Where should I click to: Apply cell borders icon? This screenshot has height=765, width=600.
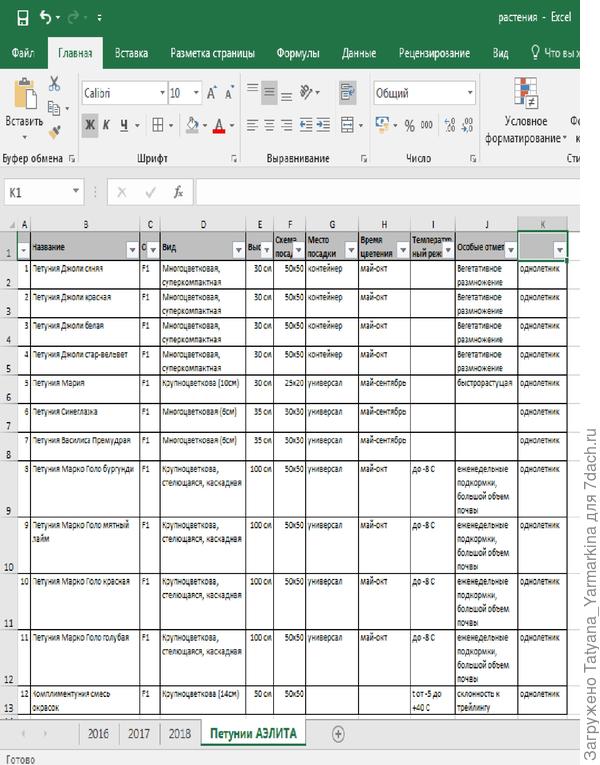point(158,125)
